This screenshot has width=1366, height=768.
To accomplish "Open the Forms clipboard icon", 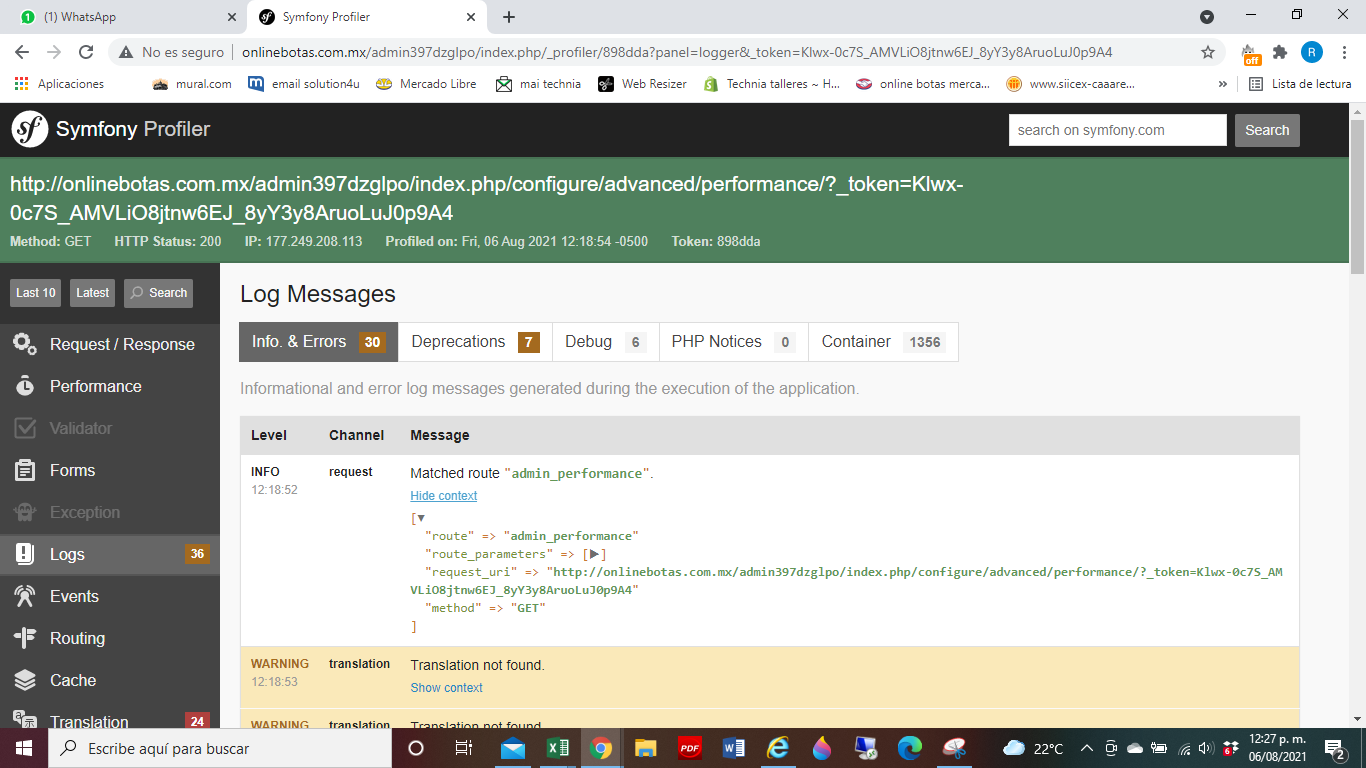I will point(25,470).
